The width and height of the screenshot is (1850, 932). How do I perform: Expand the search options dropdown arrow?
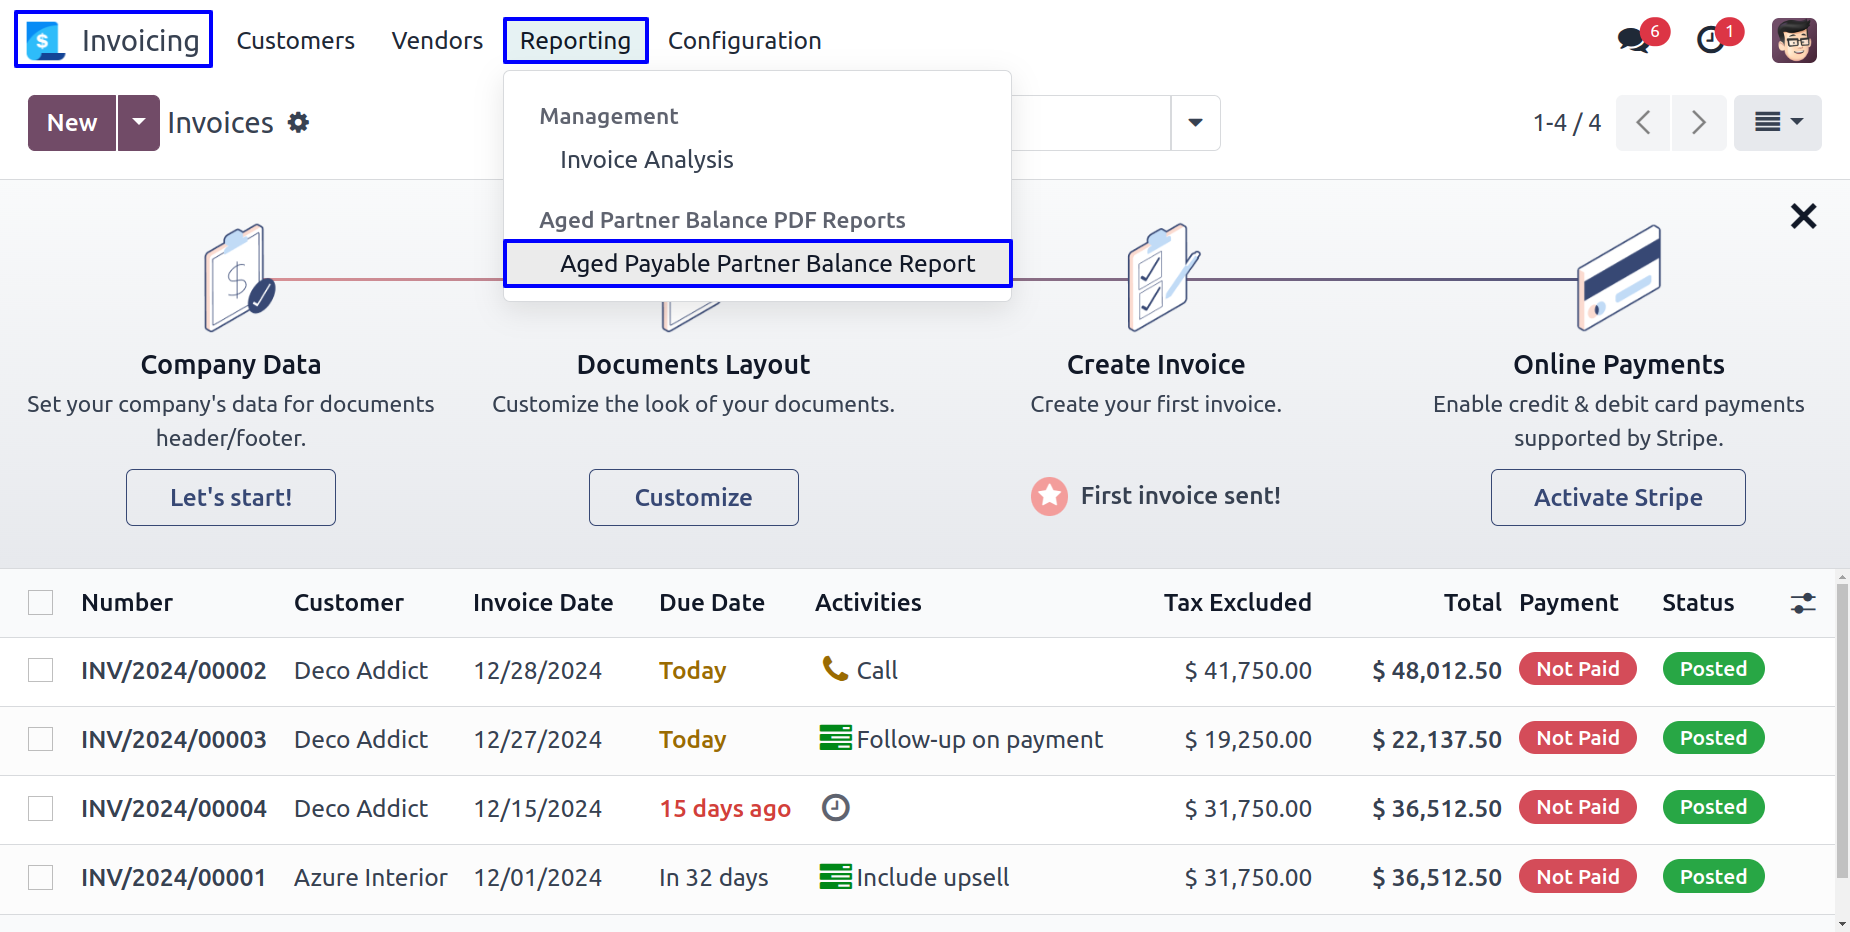tap(1195, 123)
